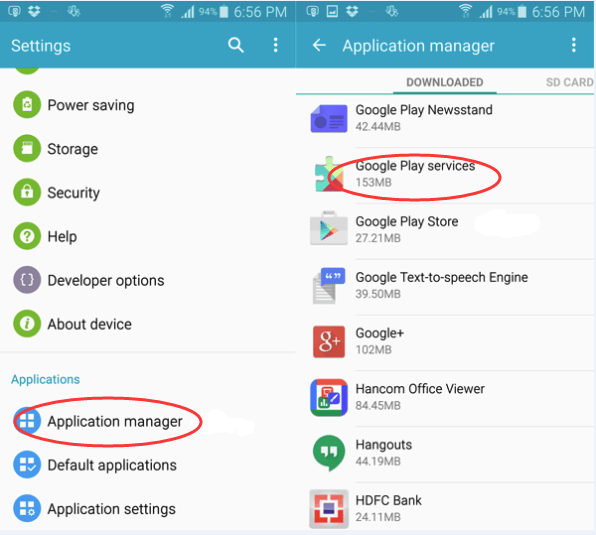Open Storage settings
The image size is (596, 535).
148,149
